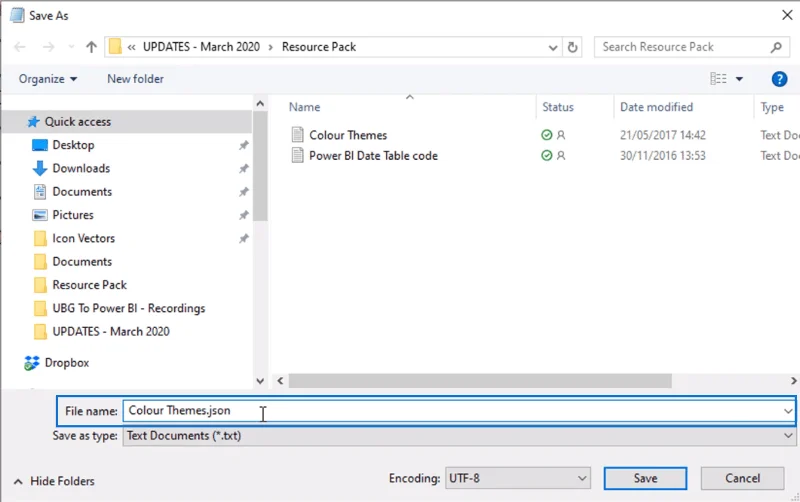Open recent locations dropdown arrow
The height and width of the screenshot is (502, 800).
tap(71, 47)
